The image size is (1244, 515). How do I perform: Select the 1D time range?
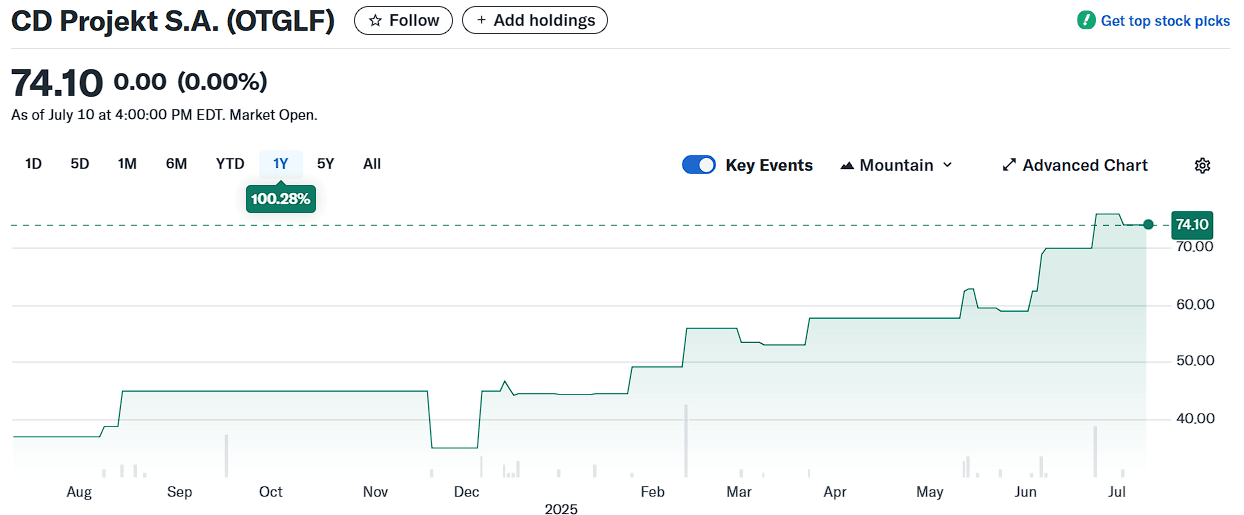tap(33, 164)
